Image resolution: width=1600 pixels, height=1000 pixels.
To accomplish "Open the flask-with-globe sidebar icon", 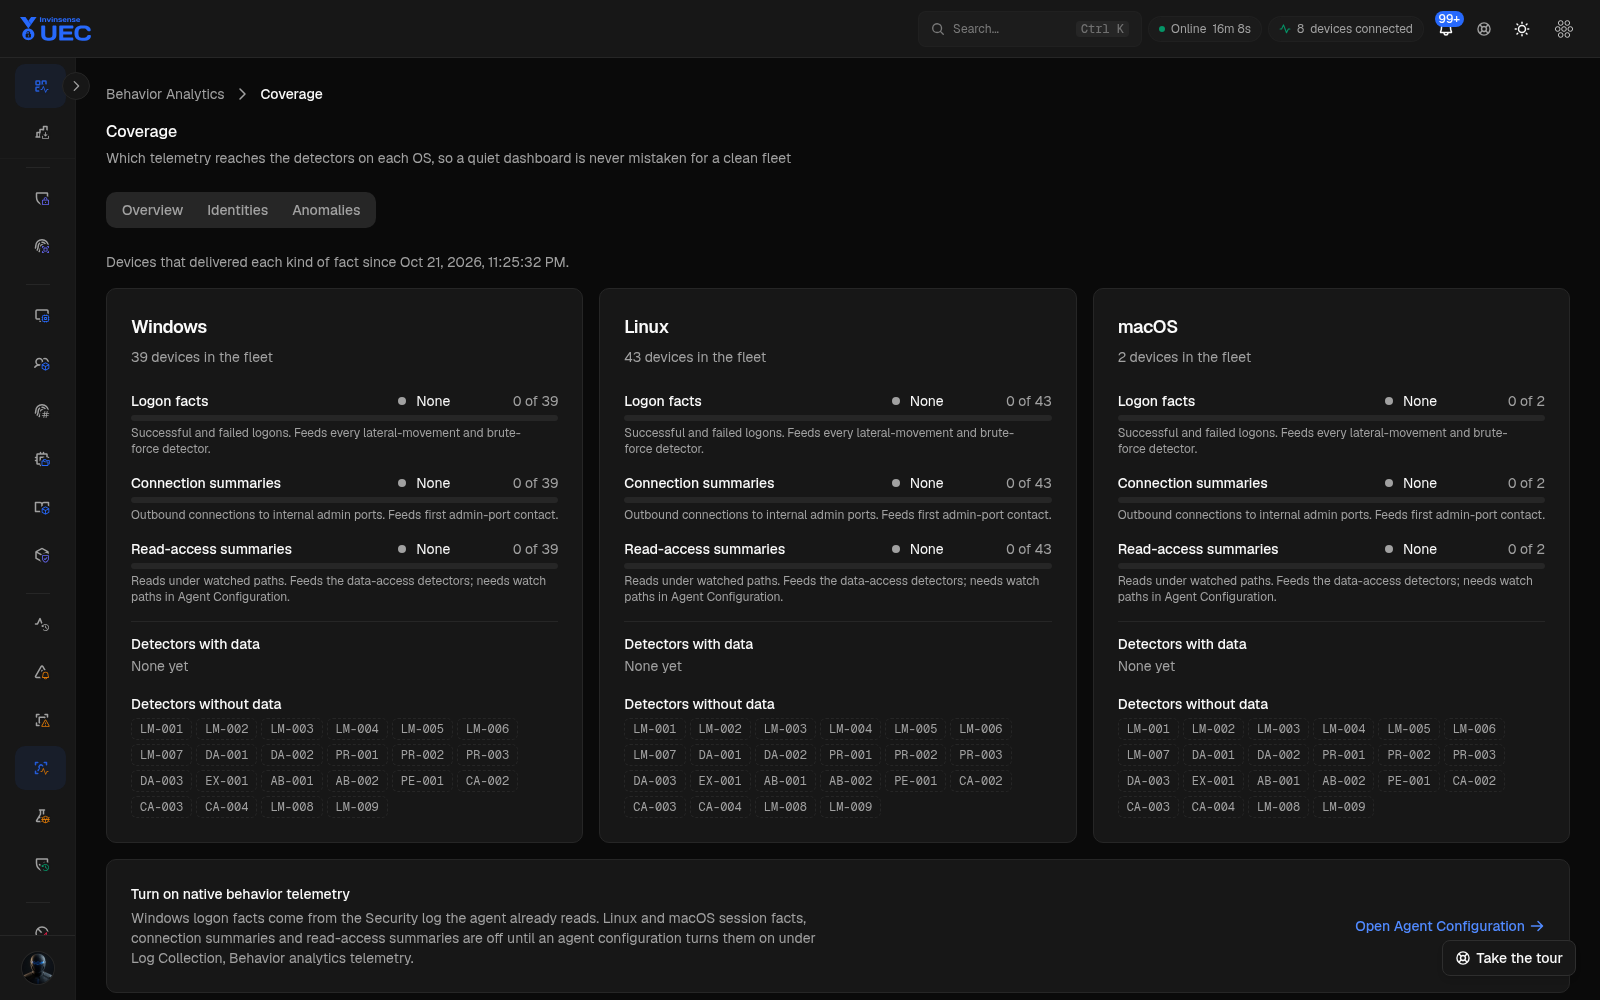I will coord(41,816).
